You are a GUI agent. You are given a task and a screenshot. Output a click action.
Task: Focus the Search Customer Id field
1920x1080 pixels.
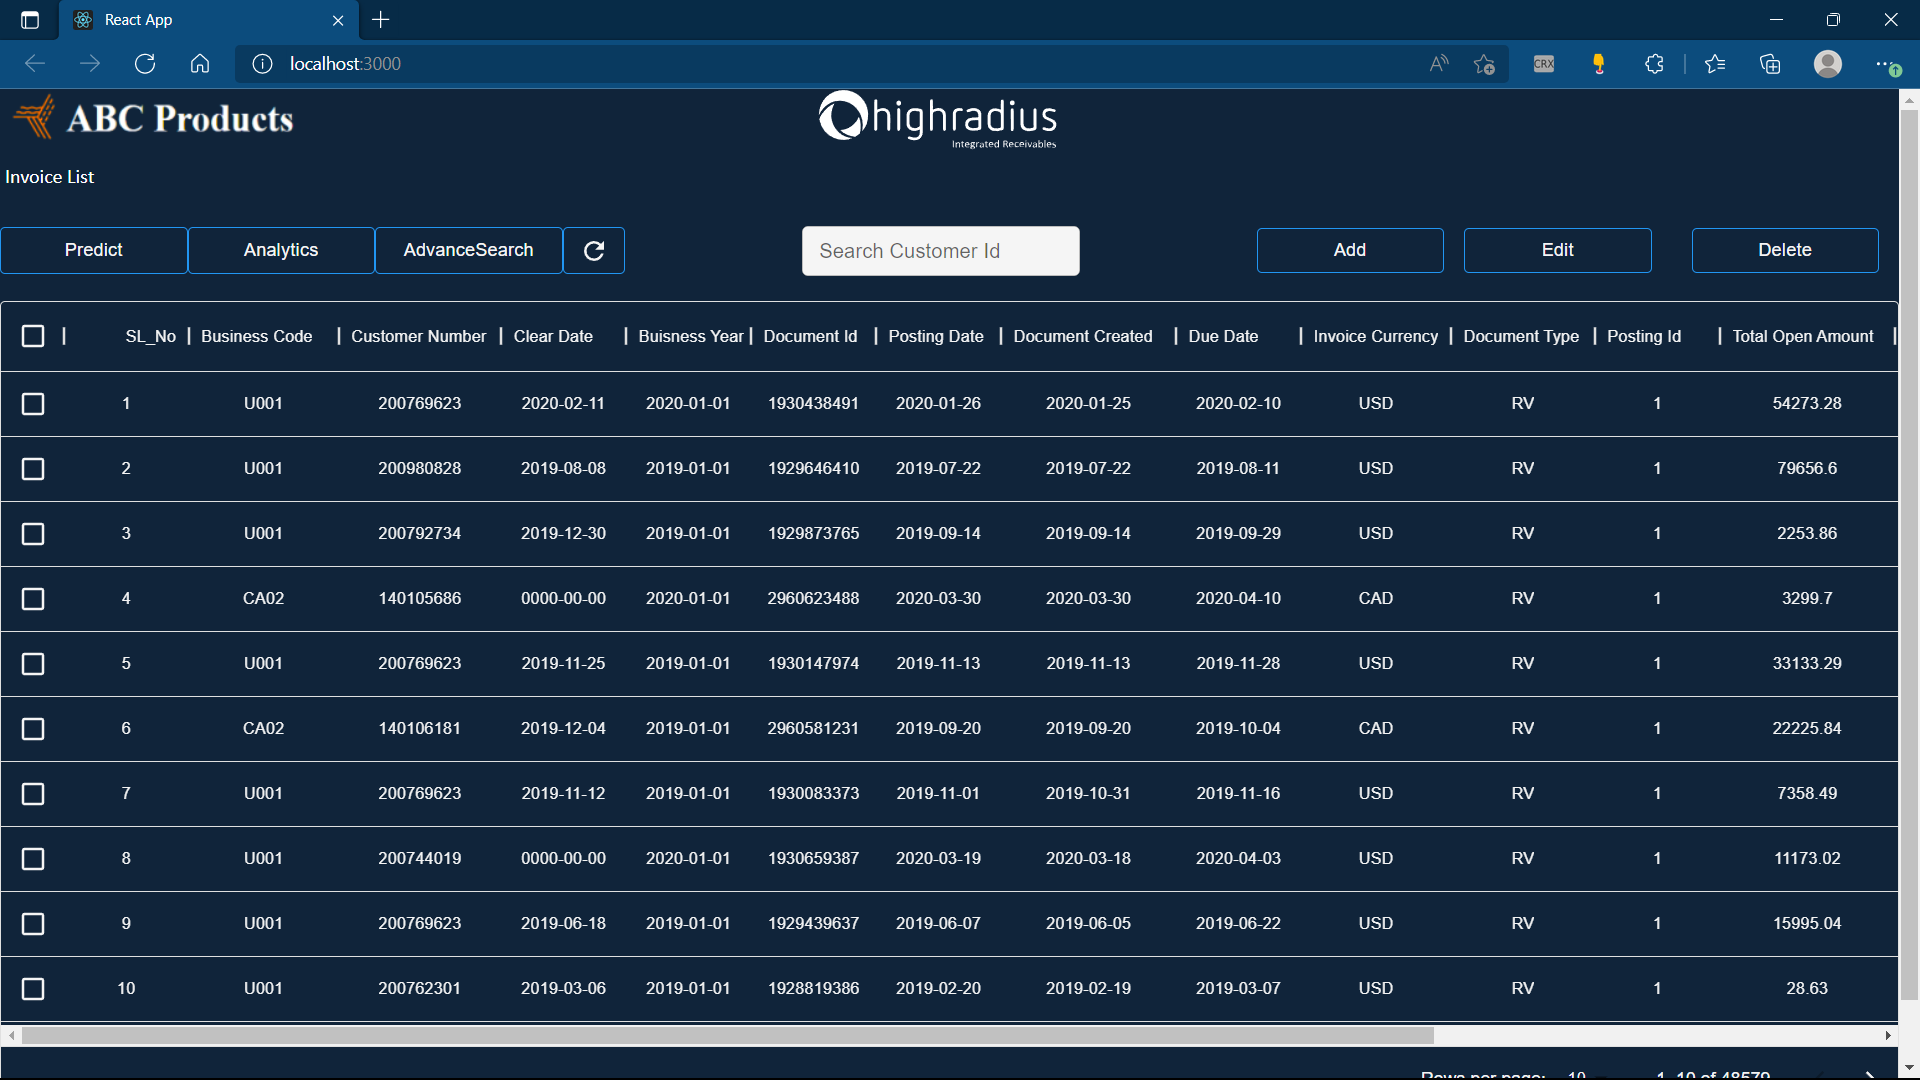coord(941,251)
